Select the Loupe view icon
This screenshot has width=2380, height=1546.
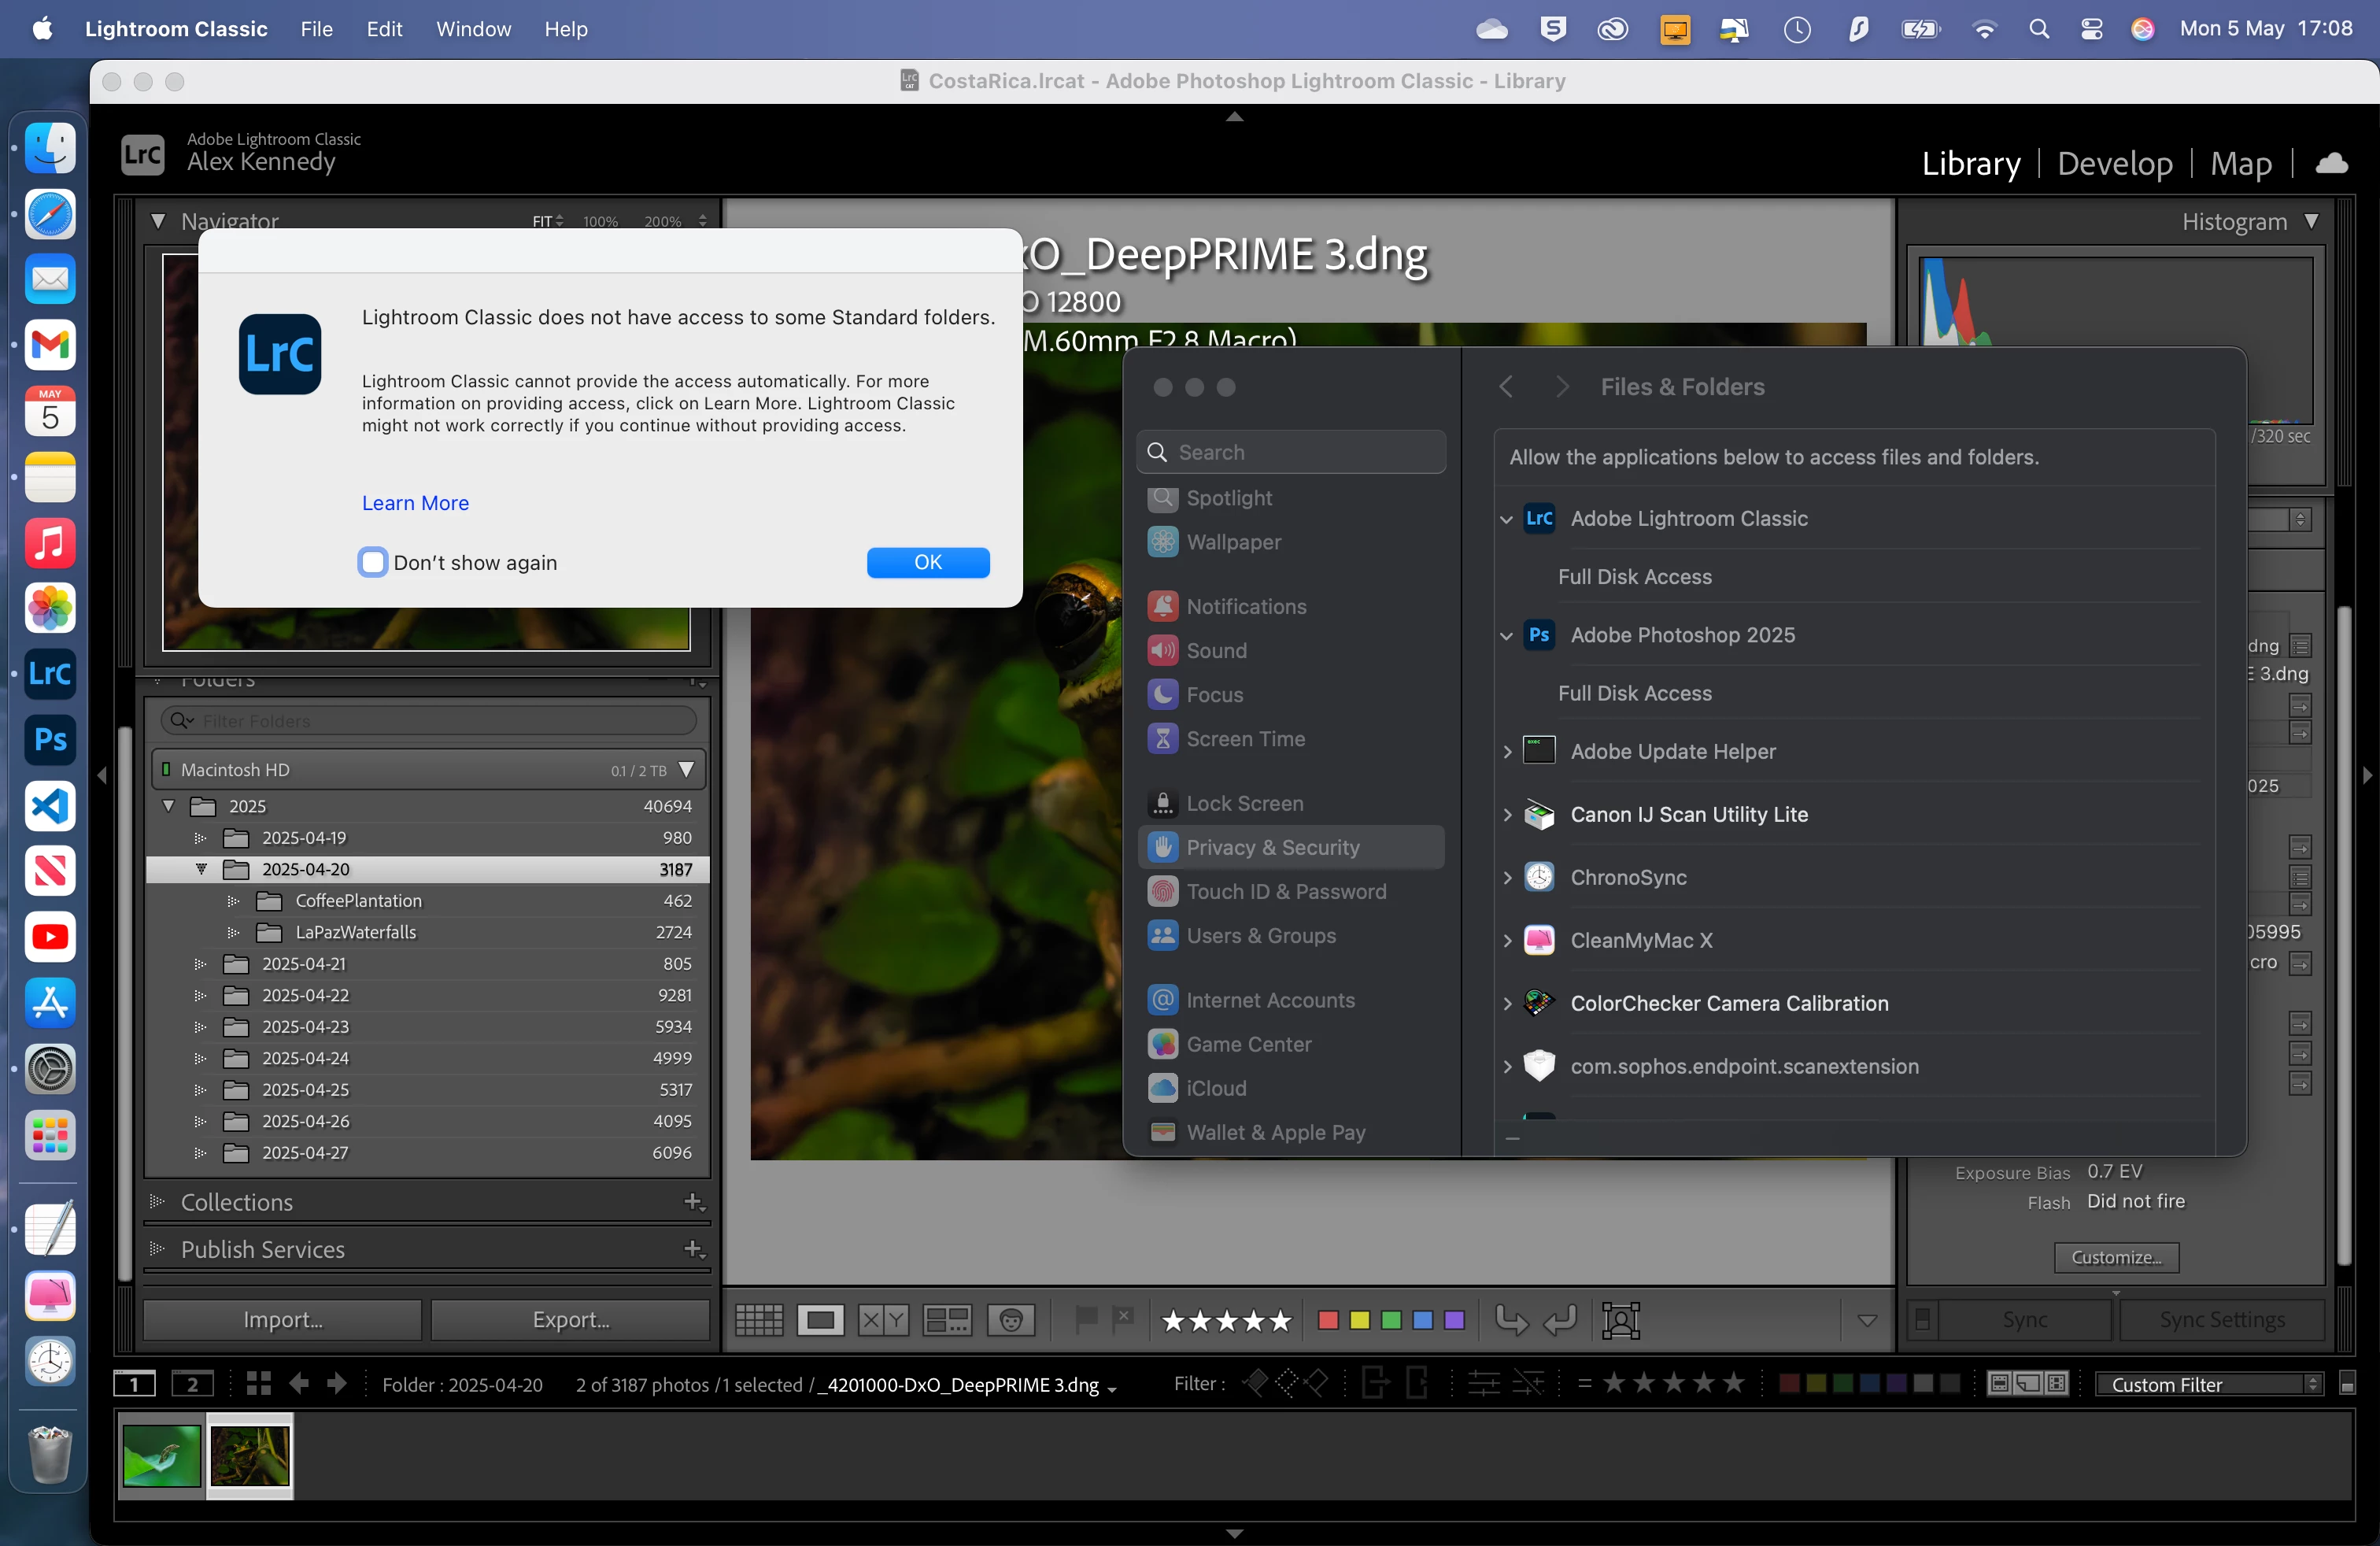[x=820, y=1320]
